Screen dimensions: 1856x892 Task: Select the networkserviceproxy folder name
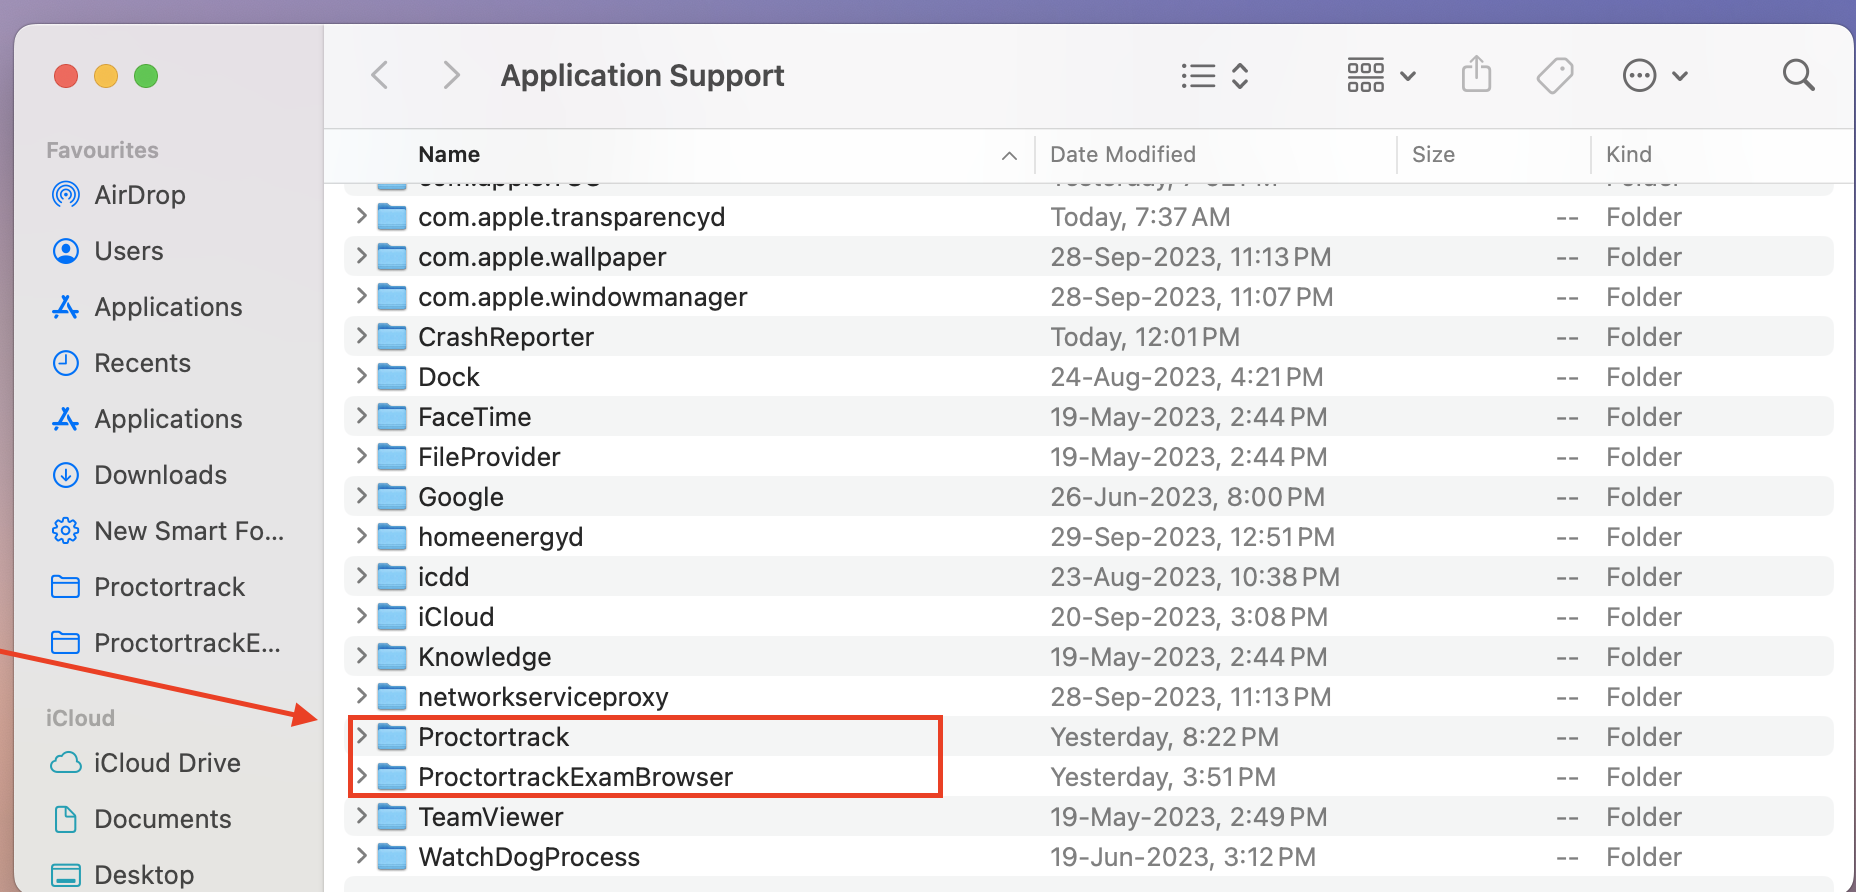tap(543, 697)
